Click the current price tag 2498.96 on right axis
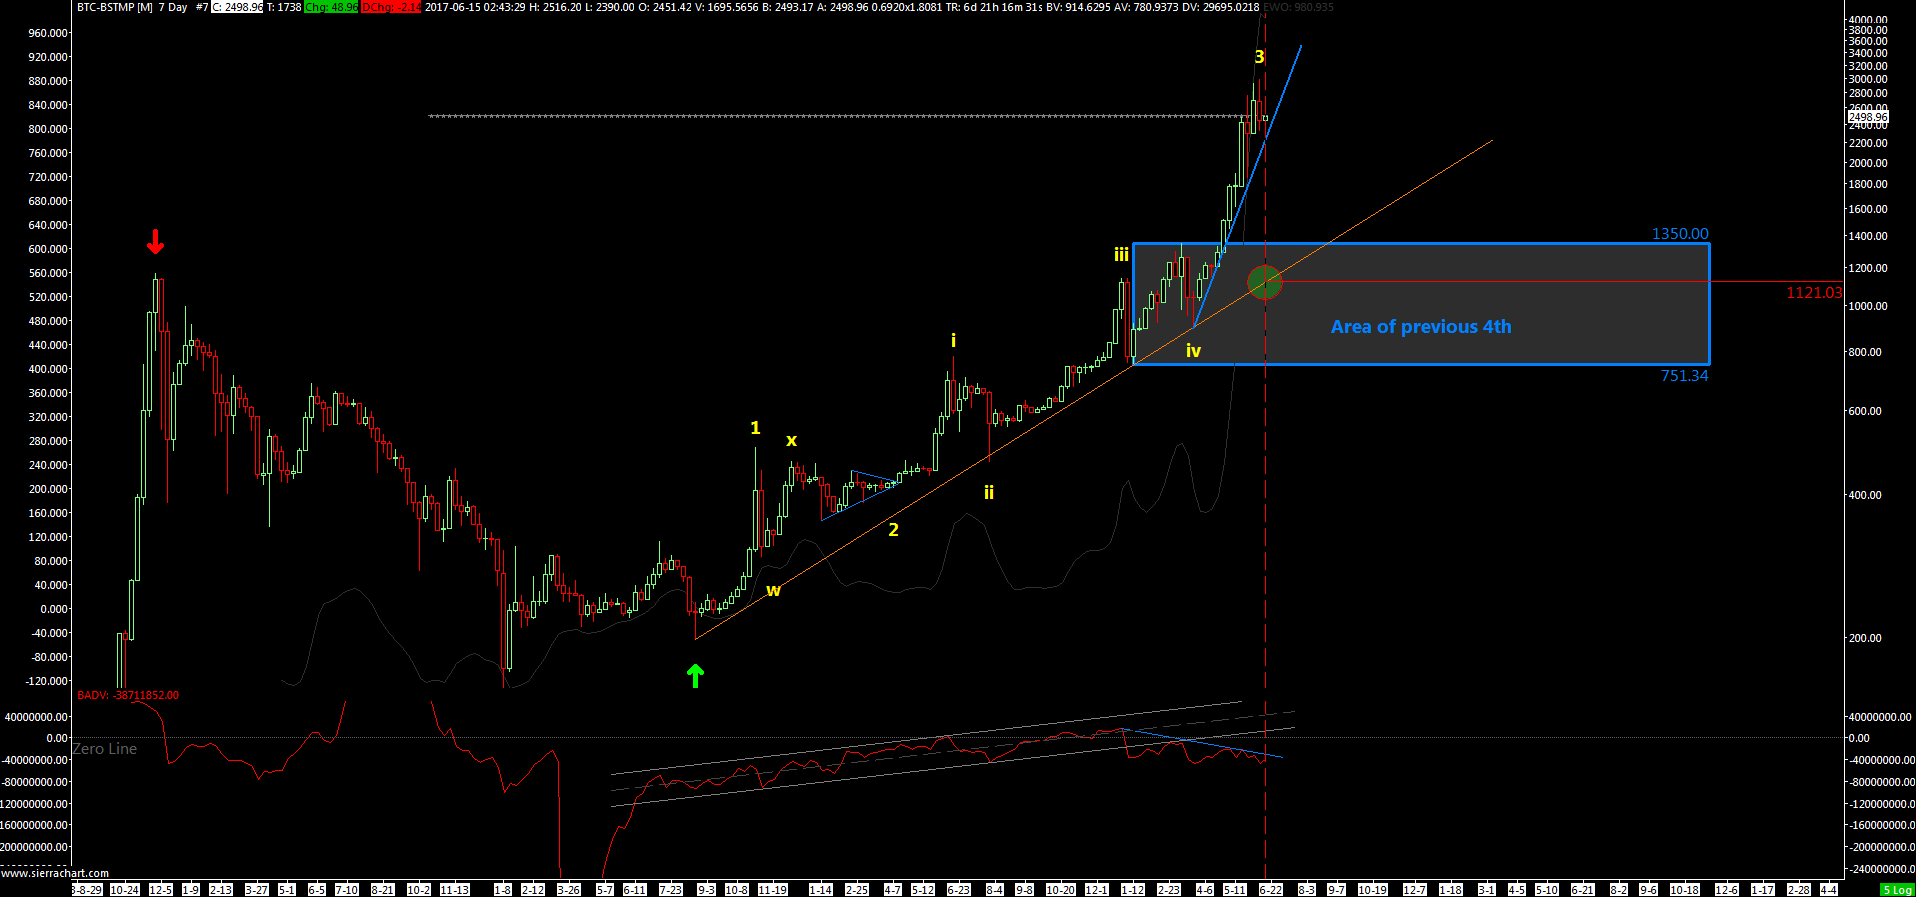 1868,118
